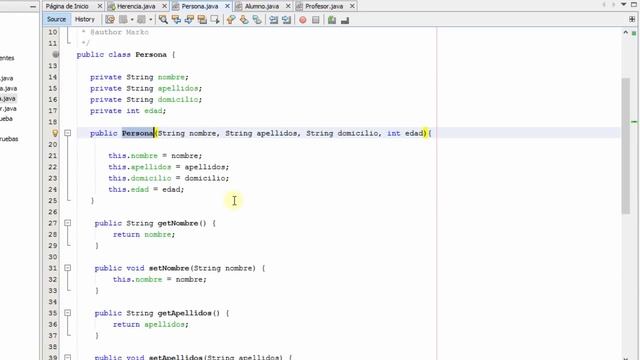The height and width of the screenshot is (360, 640).
Task: Open the Página de Inicio tab
Action: coord(67,6)
